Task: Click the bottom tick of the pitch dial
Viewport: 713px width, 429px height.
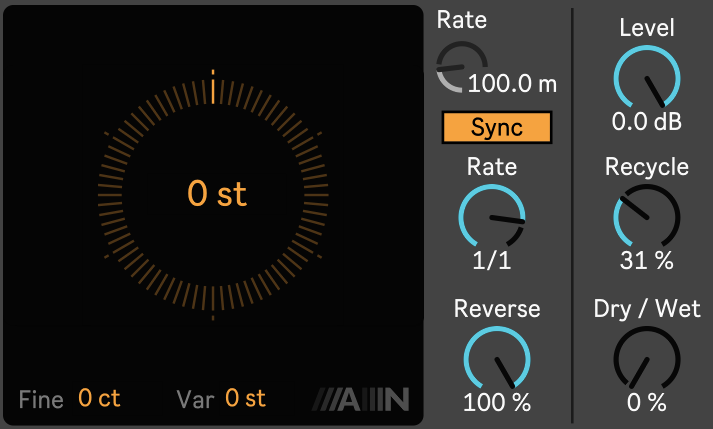Action: pos(212,318)
